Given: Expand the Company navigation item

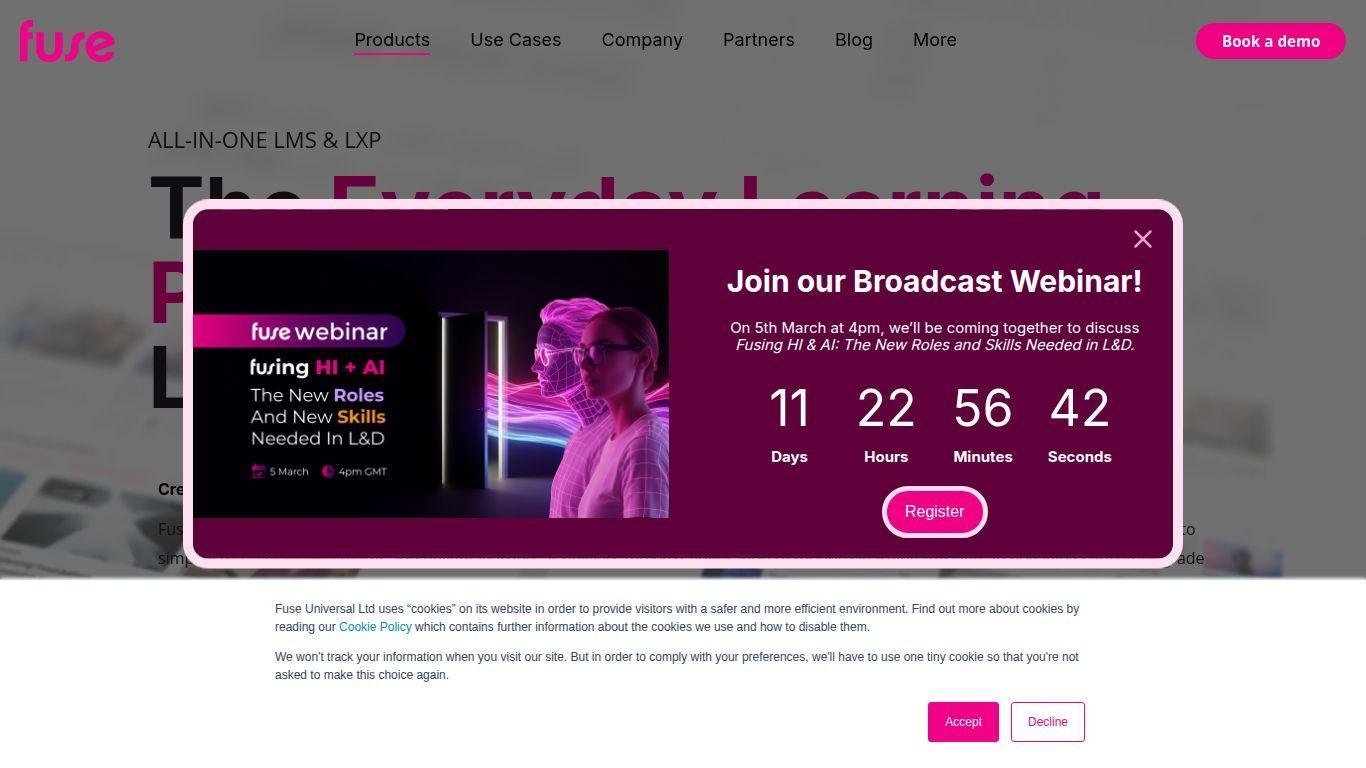Looking at the screenshot, I should click(642, 40).
